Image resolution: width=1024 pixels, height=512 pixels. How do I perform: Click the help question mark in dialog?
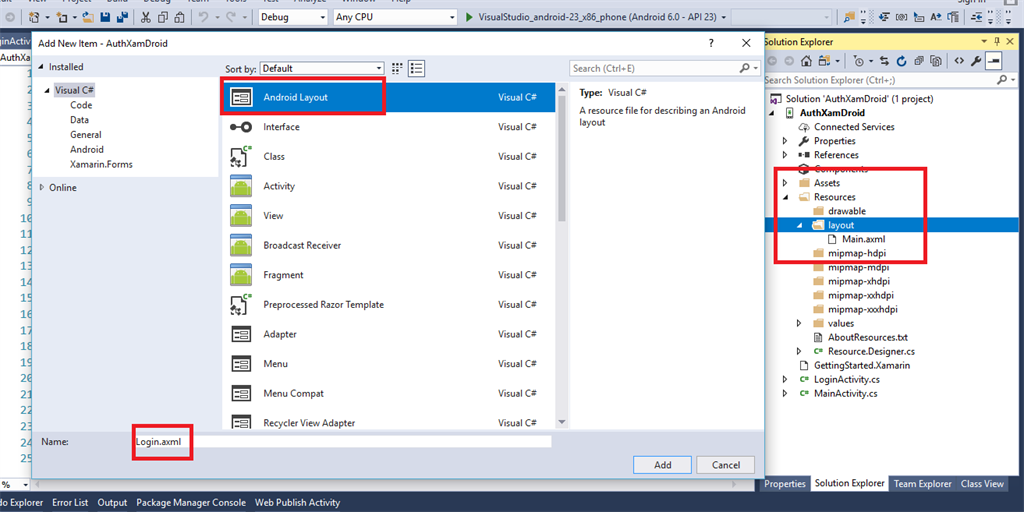[x=711, y=43]
